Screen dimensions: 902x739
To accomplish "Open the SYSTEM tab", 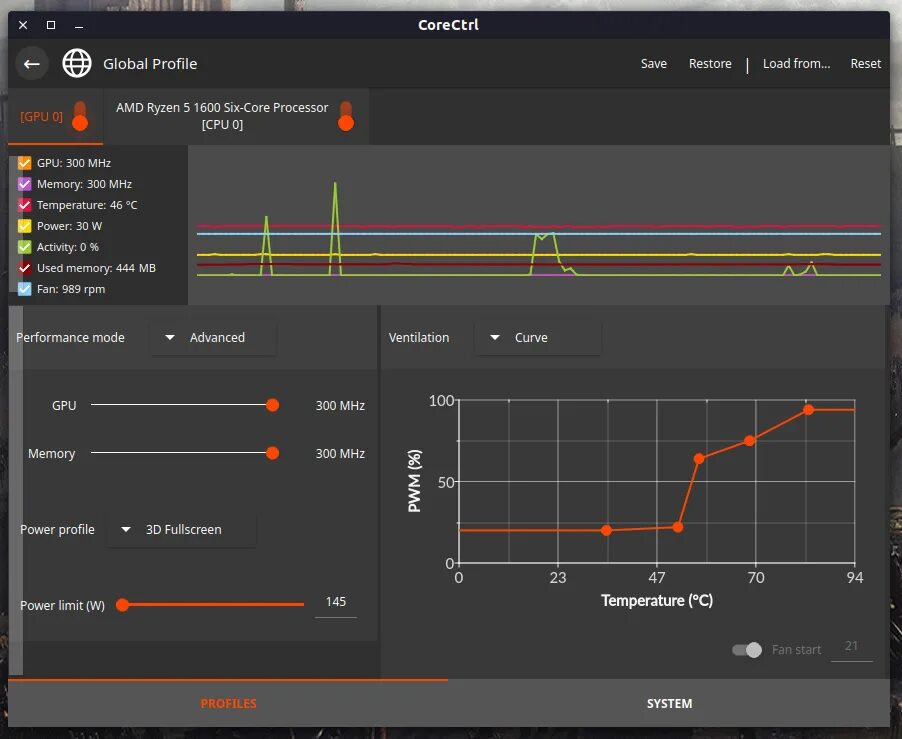I will tap(669, 703).
